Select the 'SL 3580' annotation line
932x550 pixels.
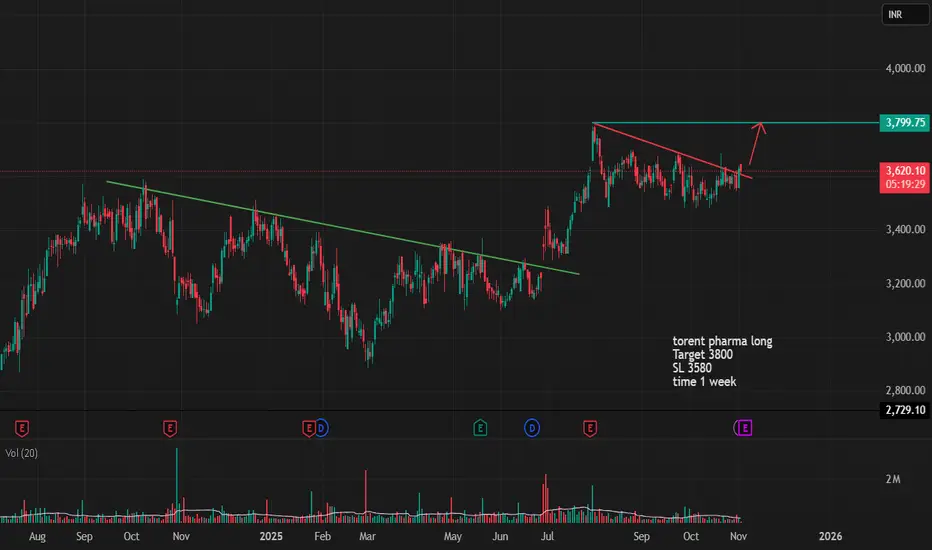pos(692,368)
